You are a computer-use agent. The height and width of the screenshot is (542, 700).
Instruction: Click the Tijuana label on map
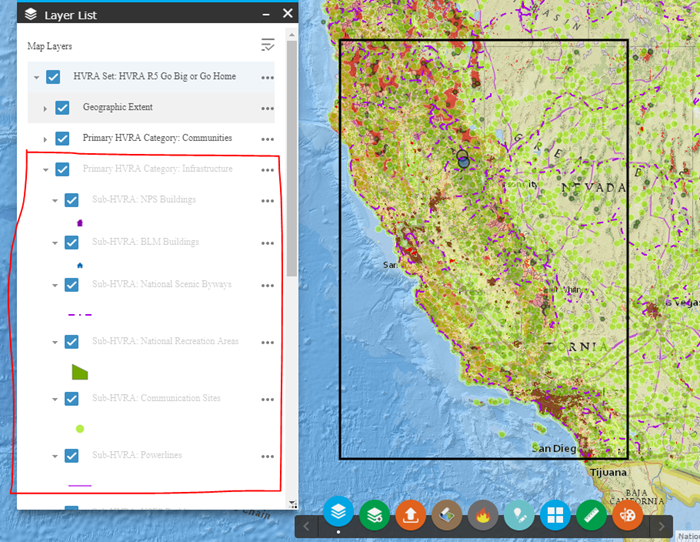click(x=608, y=472)
